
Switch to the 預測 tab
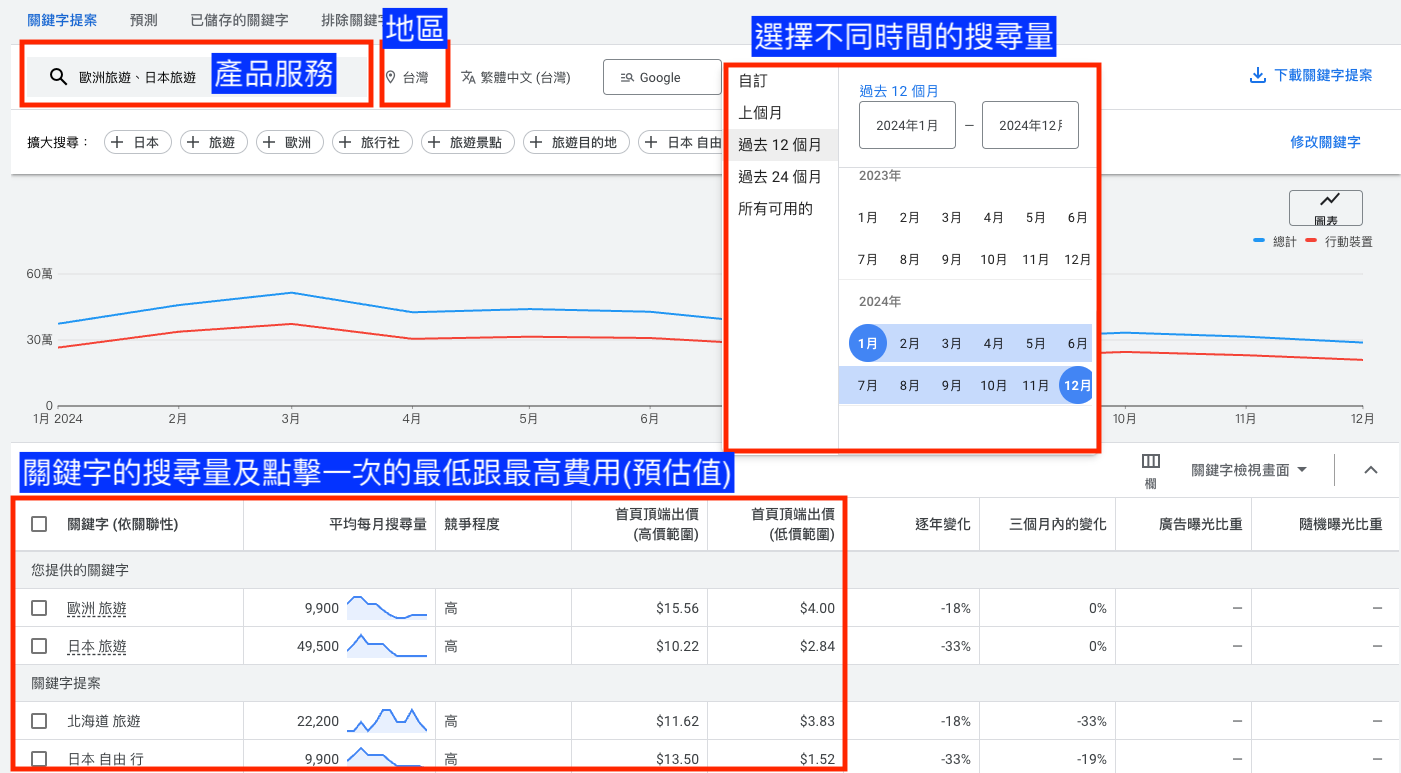tap(142, 19)
